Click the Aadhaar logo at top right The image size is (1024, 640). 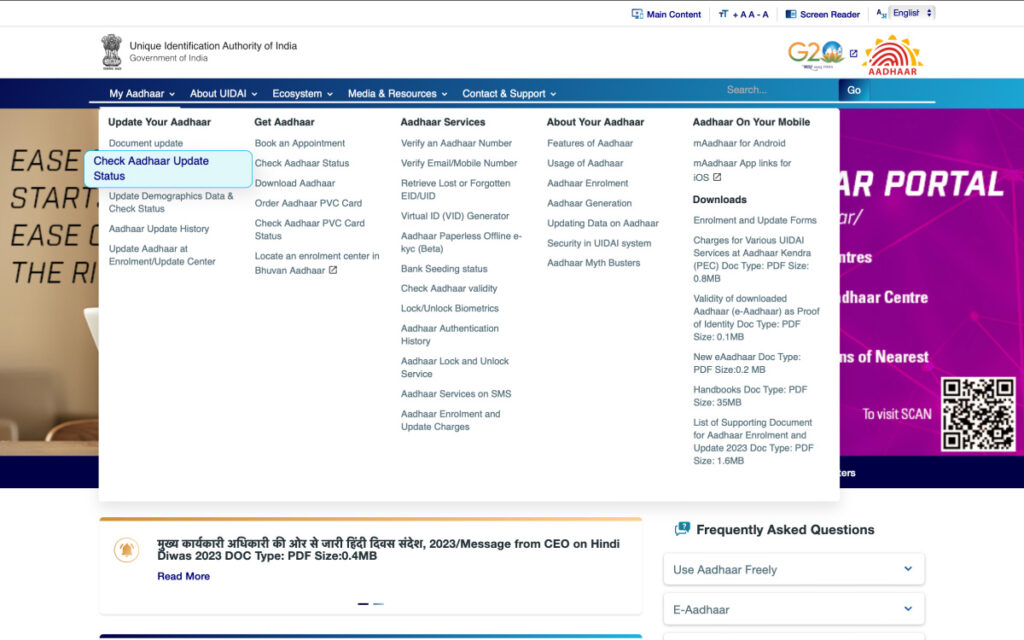[892, 54]
